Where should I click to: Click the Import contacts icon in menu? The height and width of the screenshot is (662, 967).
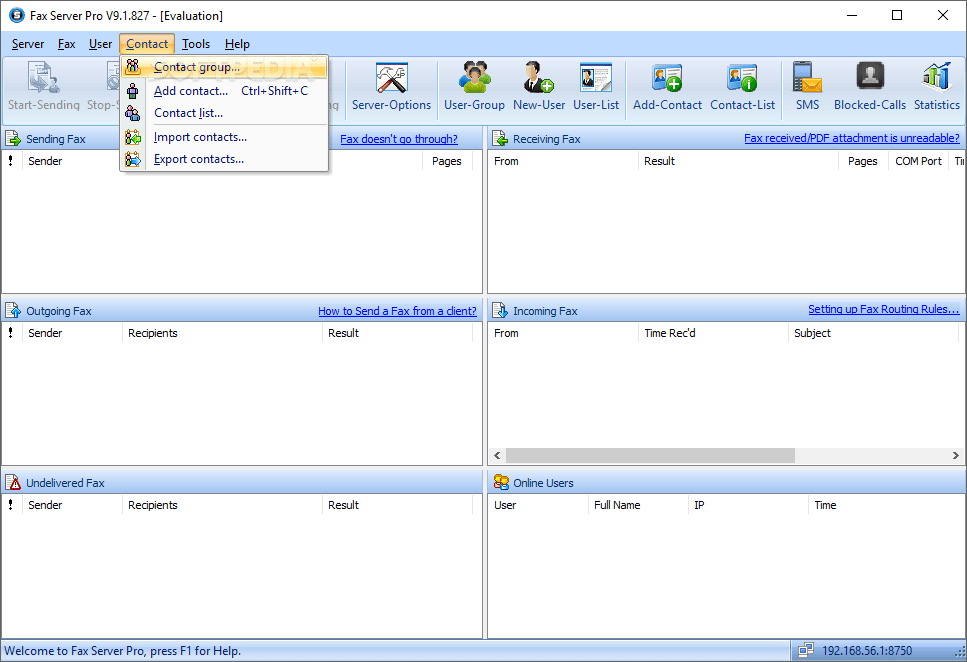(133, 137)
